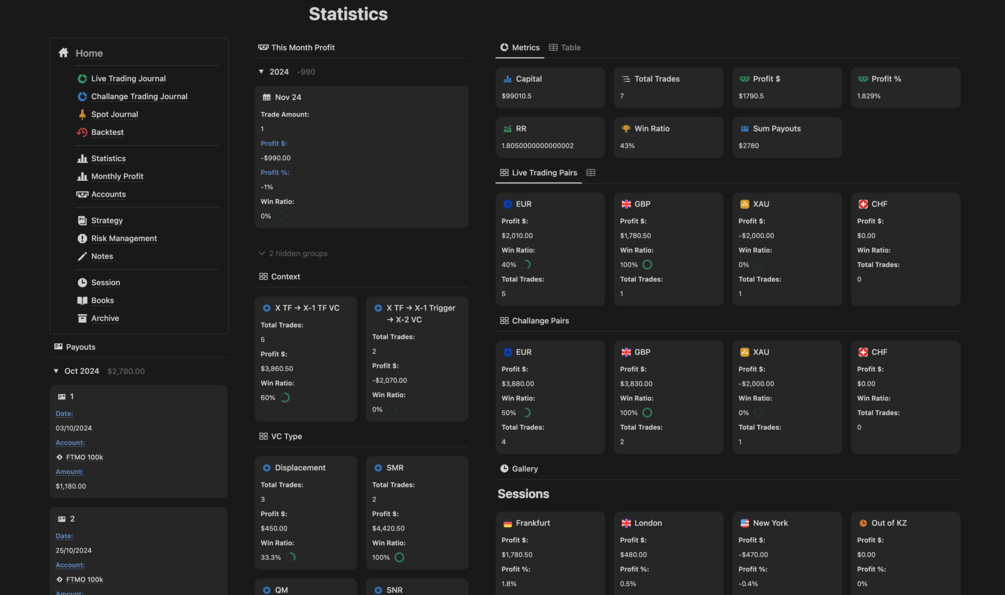Select the Live Trading Pairs tab
Screen dimensions: 1005x595
click(x=538, y=172)
